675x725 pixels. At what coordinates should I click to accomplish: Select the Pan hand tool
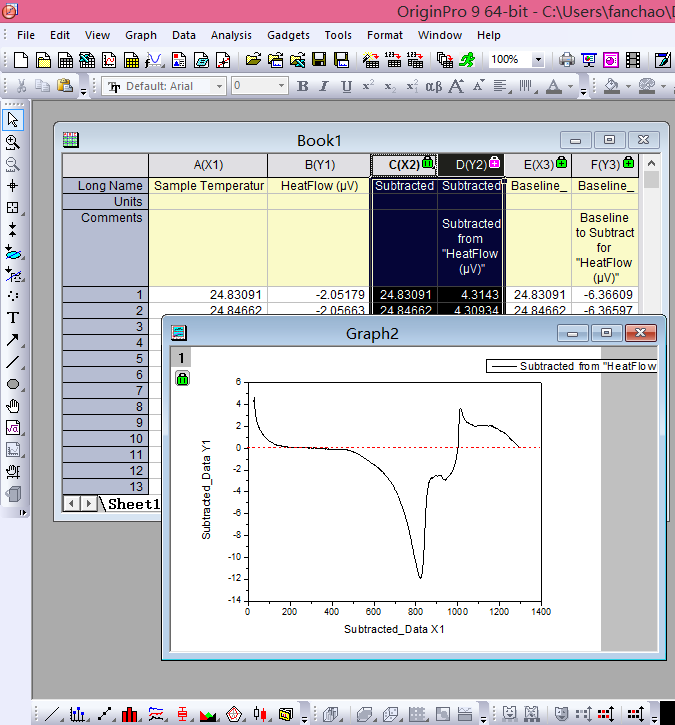point(13,406)
